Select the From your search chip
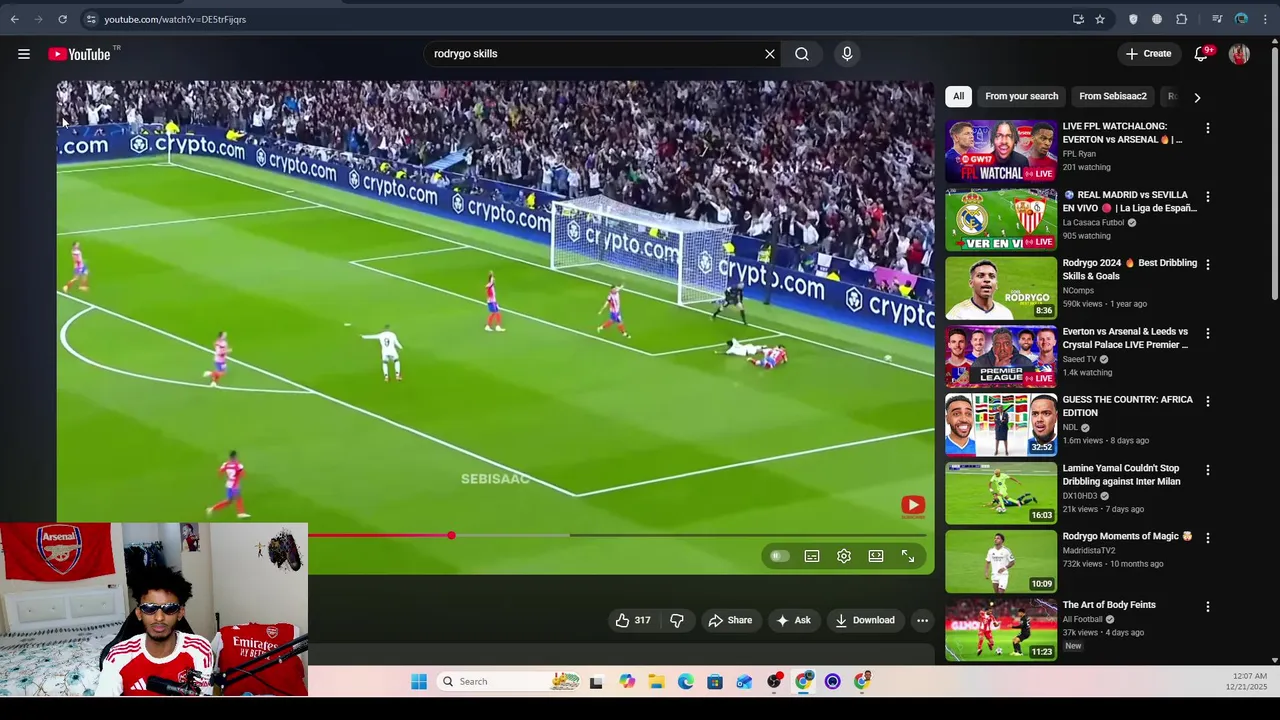Viewport: 1280px width, 720px height. pos(1021,96)
